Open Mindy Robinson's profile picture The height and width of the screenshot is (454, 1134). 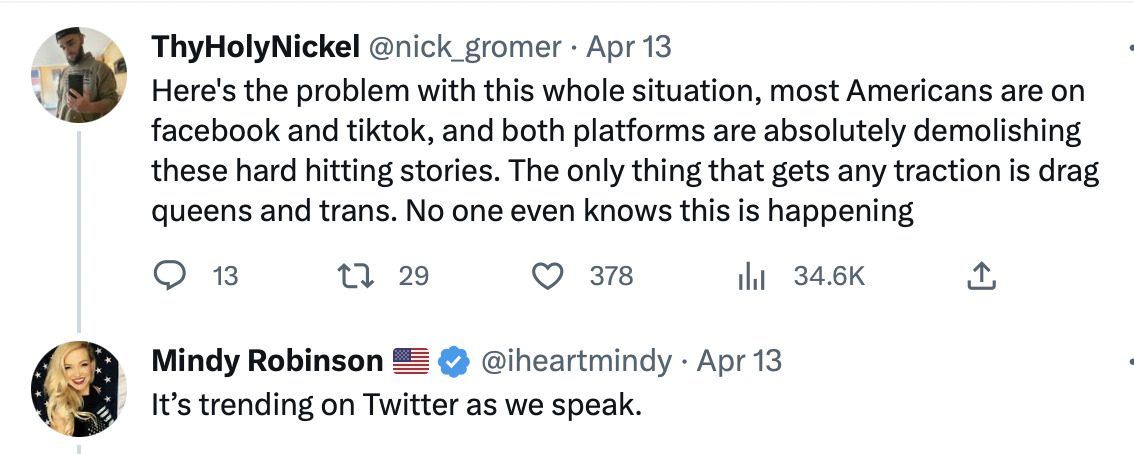79,389
